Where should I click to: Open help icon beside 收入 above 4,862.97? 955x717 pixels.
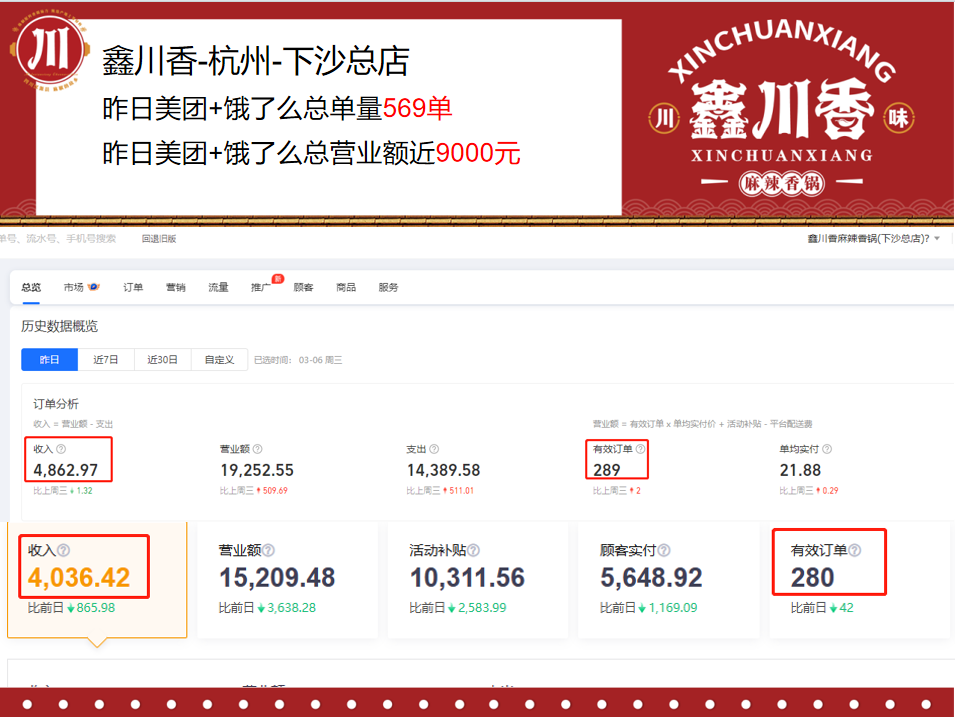click(61, 449)
